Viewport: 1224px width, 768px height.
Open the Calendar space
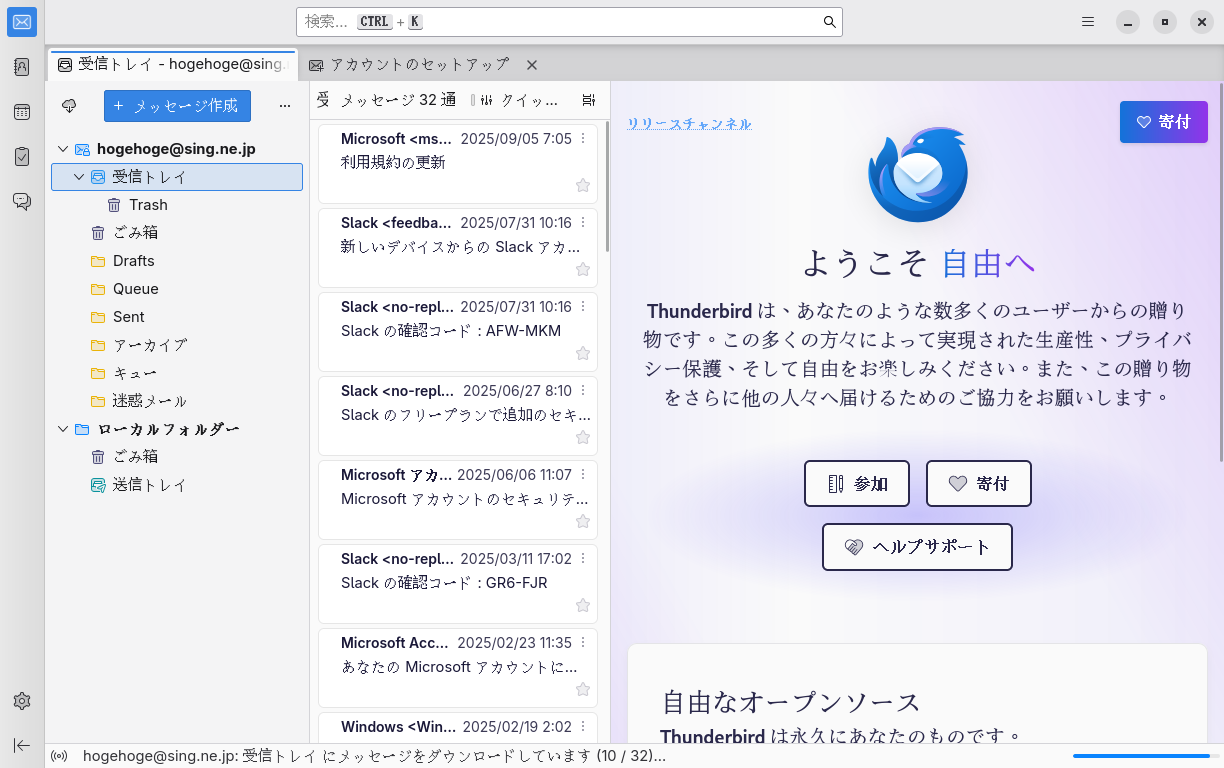coord(22,112)
